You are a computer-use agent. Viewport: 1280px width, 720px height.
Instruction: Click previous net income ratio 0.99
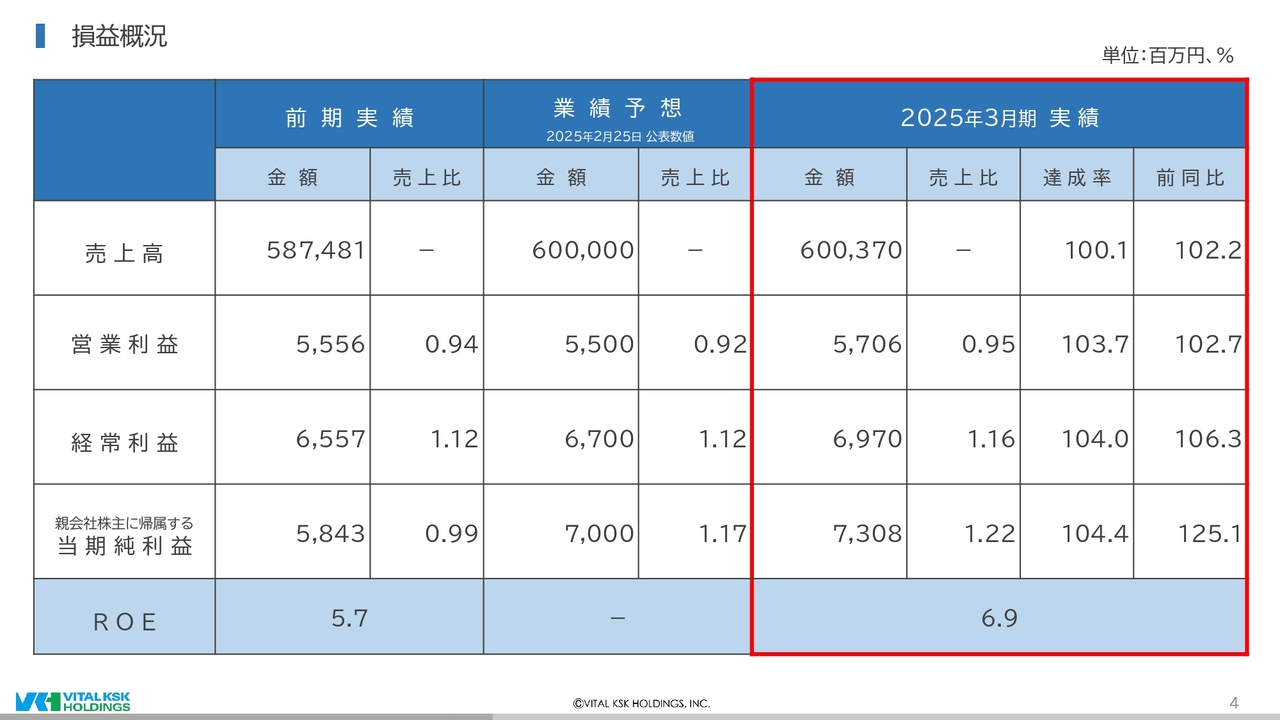452,534
